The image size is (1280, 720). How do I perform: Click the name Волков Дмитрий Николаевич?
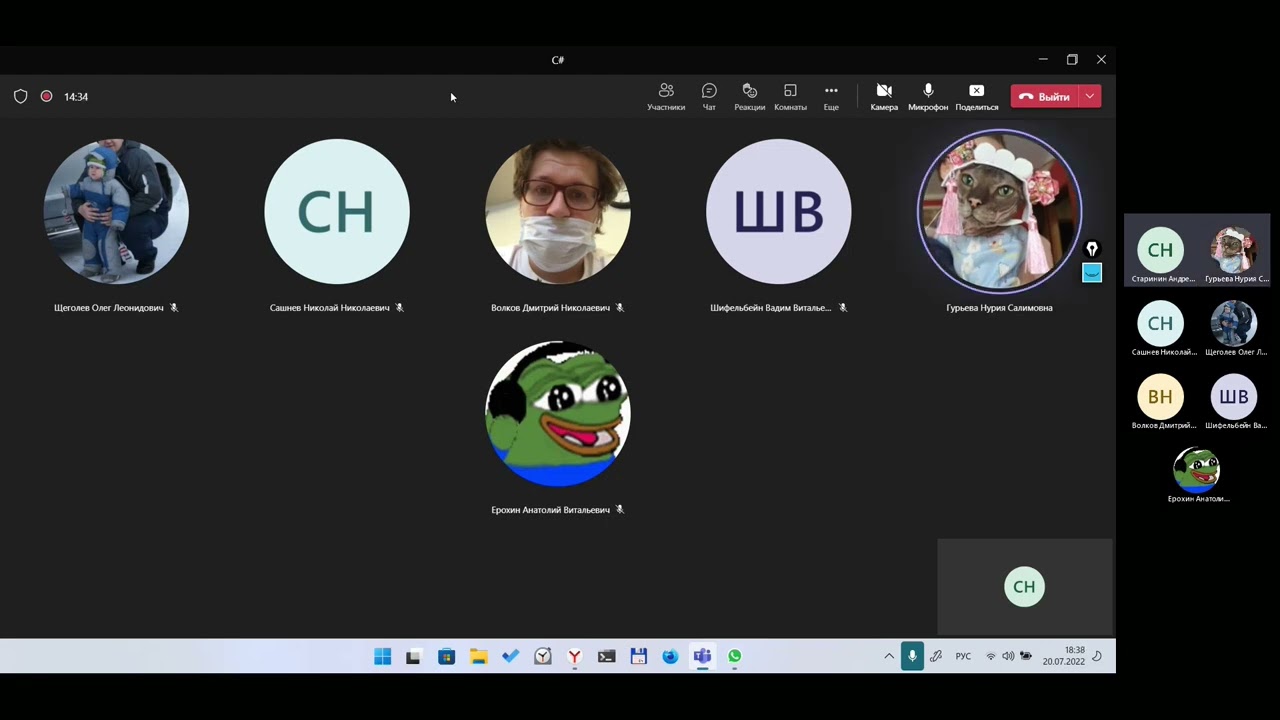(x=550, y=308)
